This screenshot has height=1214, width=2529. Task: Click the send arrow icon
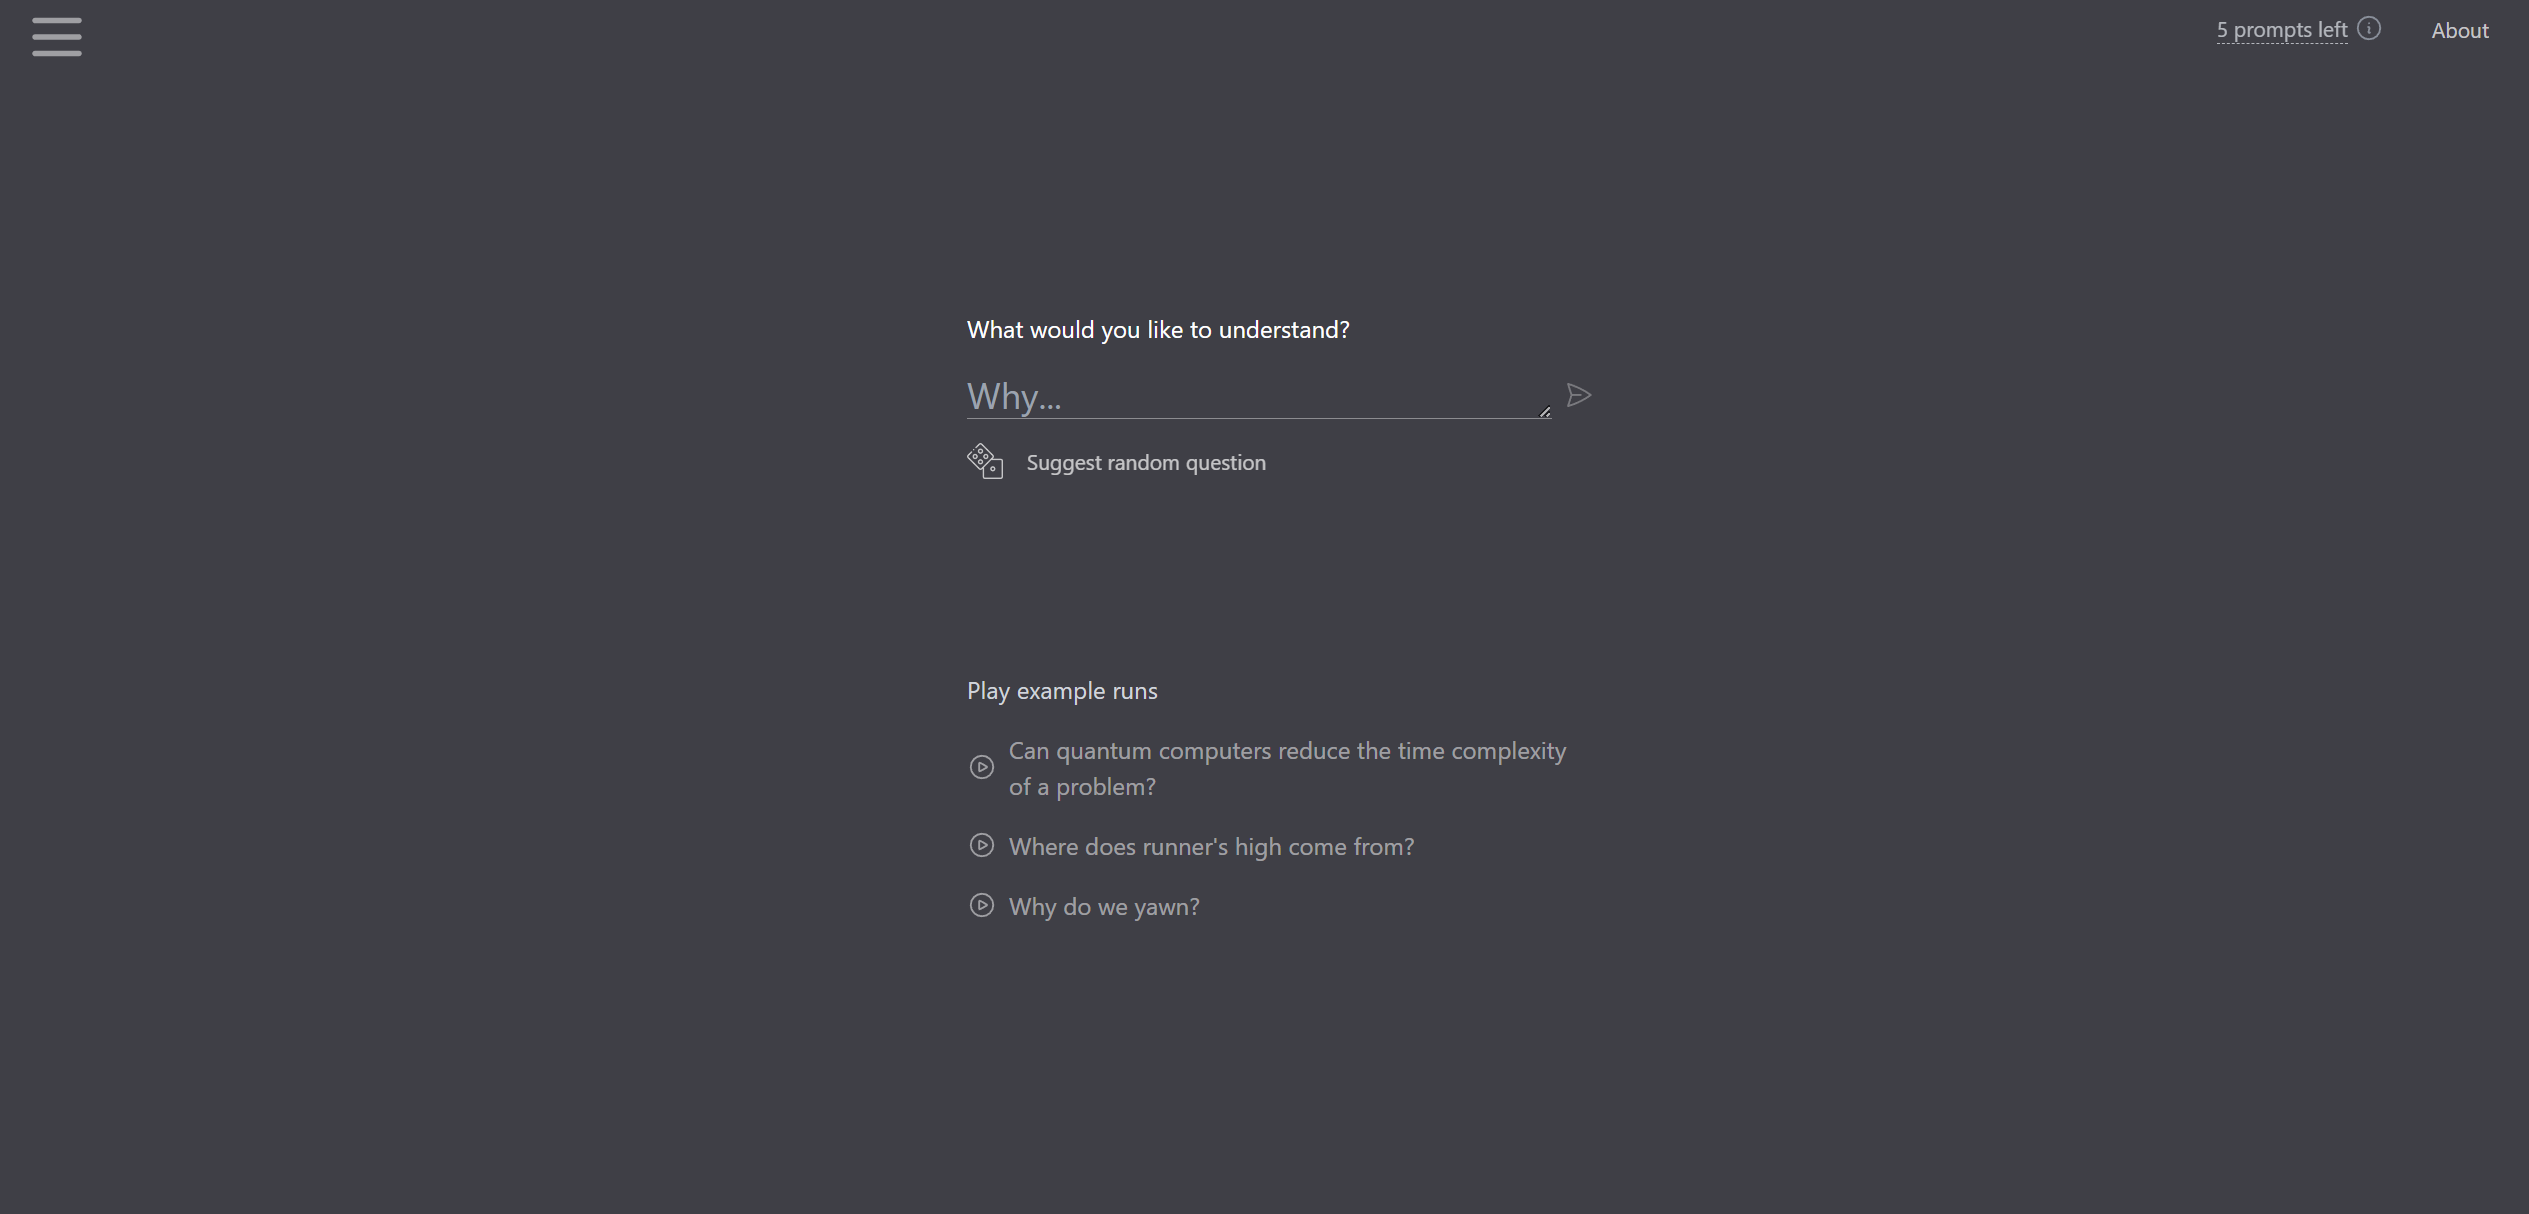coord(1578,396)
